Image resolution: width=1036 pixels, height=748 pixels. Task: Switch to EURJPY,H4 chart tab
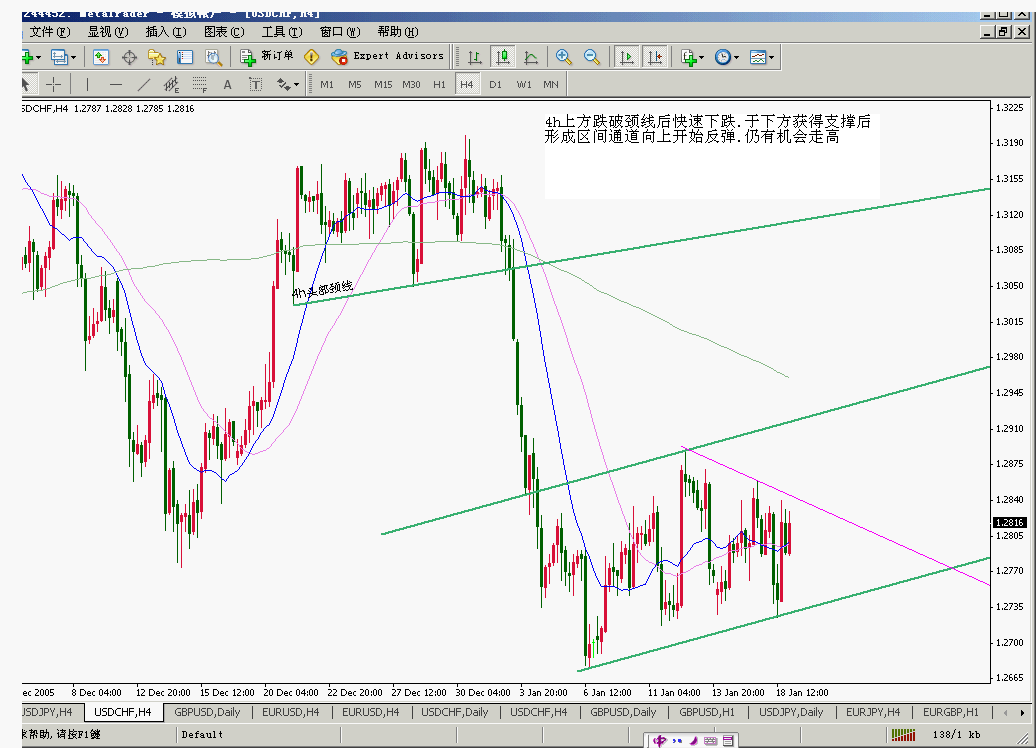[873, 712]
